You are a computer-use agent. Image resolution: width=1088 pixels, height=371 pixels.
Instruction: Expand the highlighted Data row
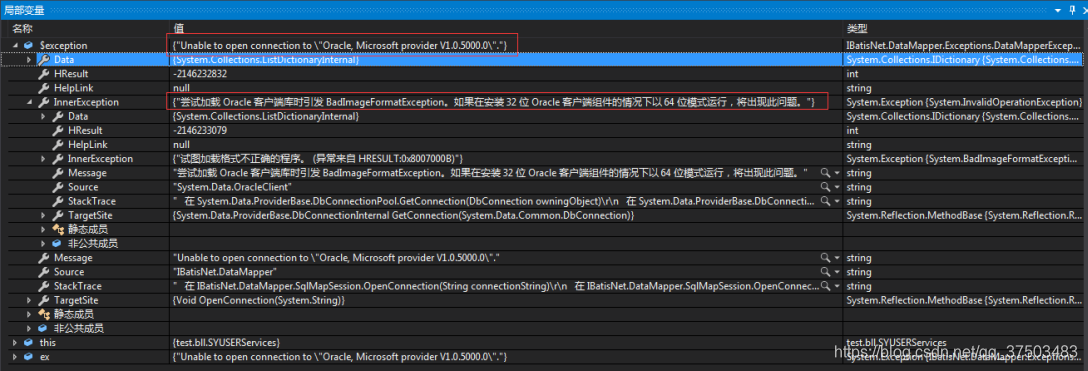[30, 60]
